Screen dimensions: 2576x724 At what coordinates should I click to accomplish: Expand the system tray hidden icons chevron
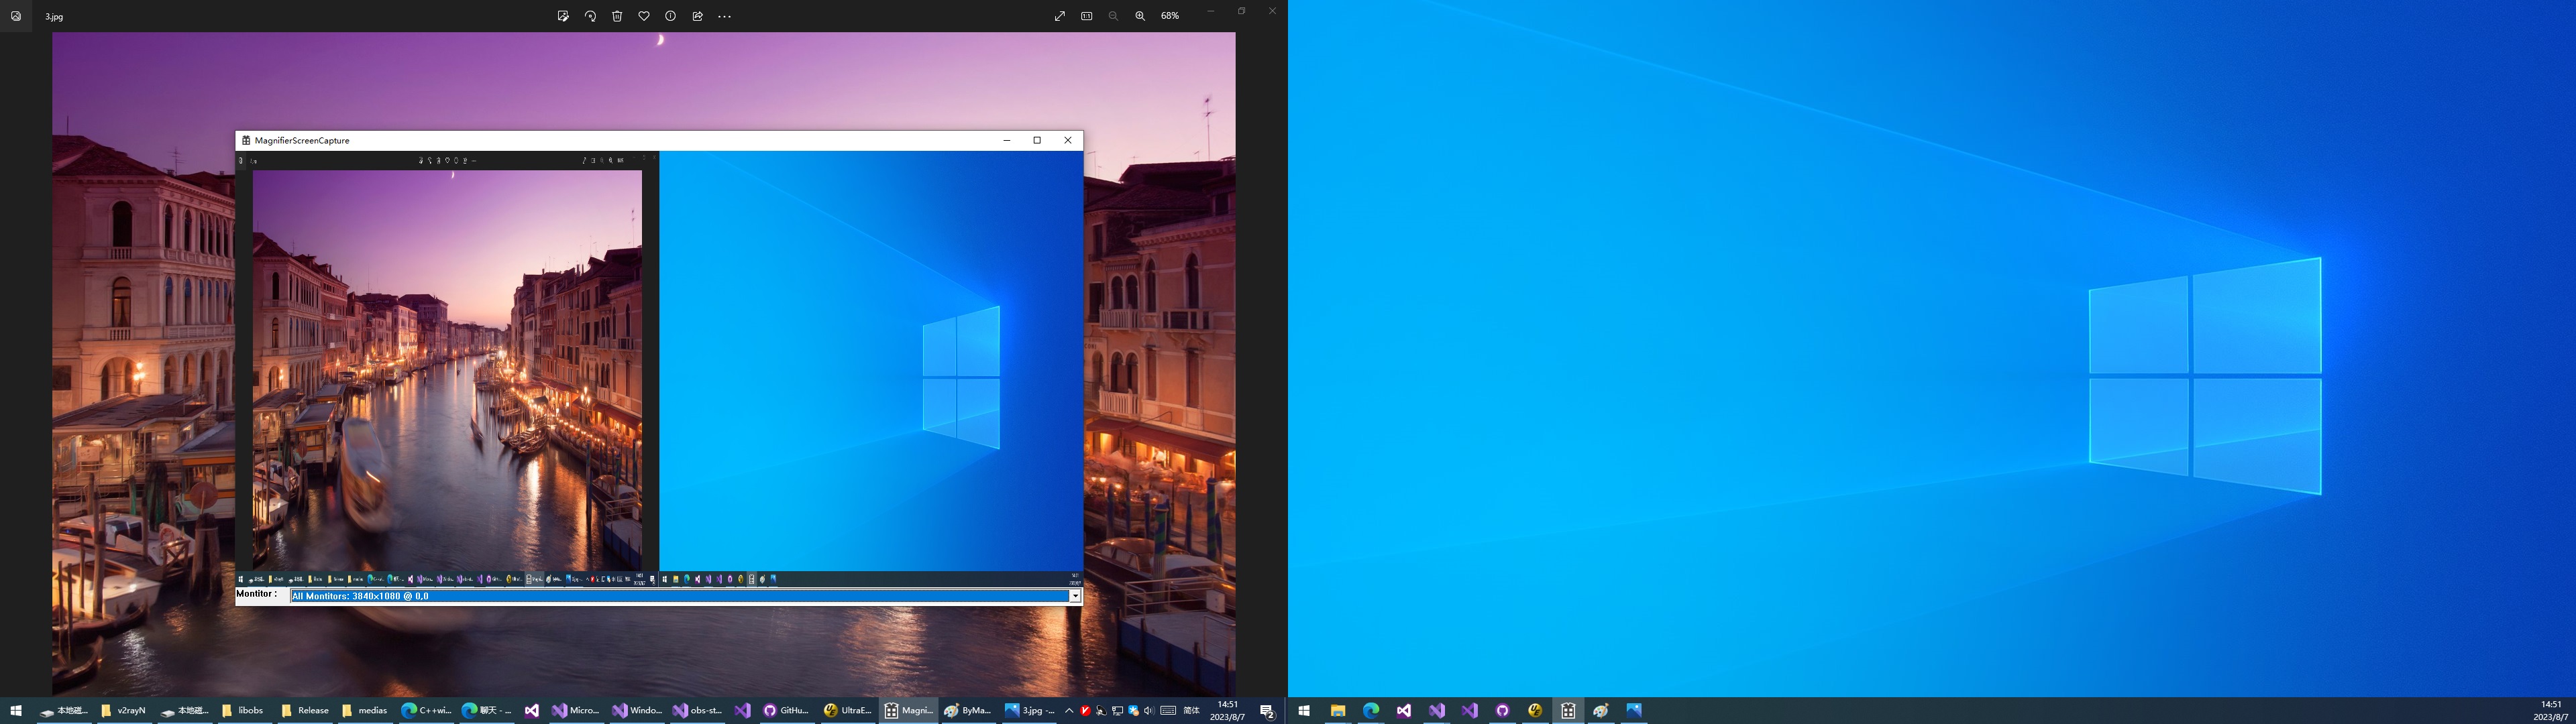[1069, 711]
